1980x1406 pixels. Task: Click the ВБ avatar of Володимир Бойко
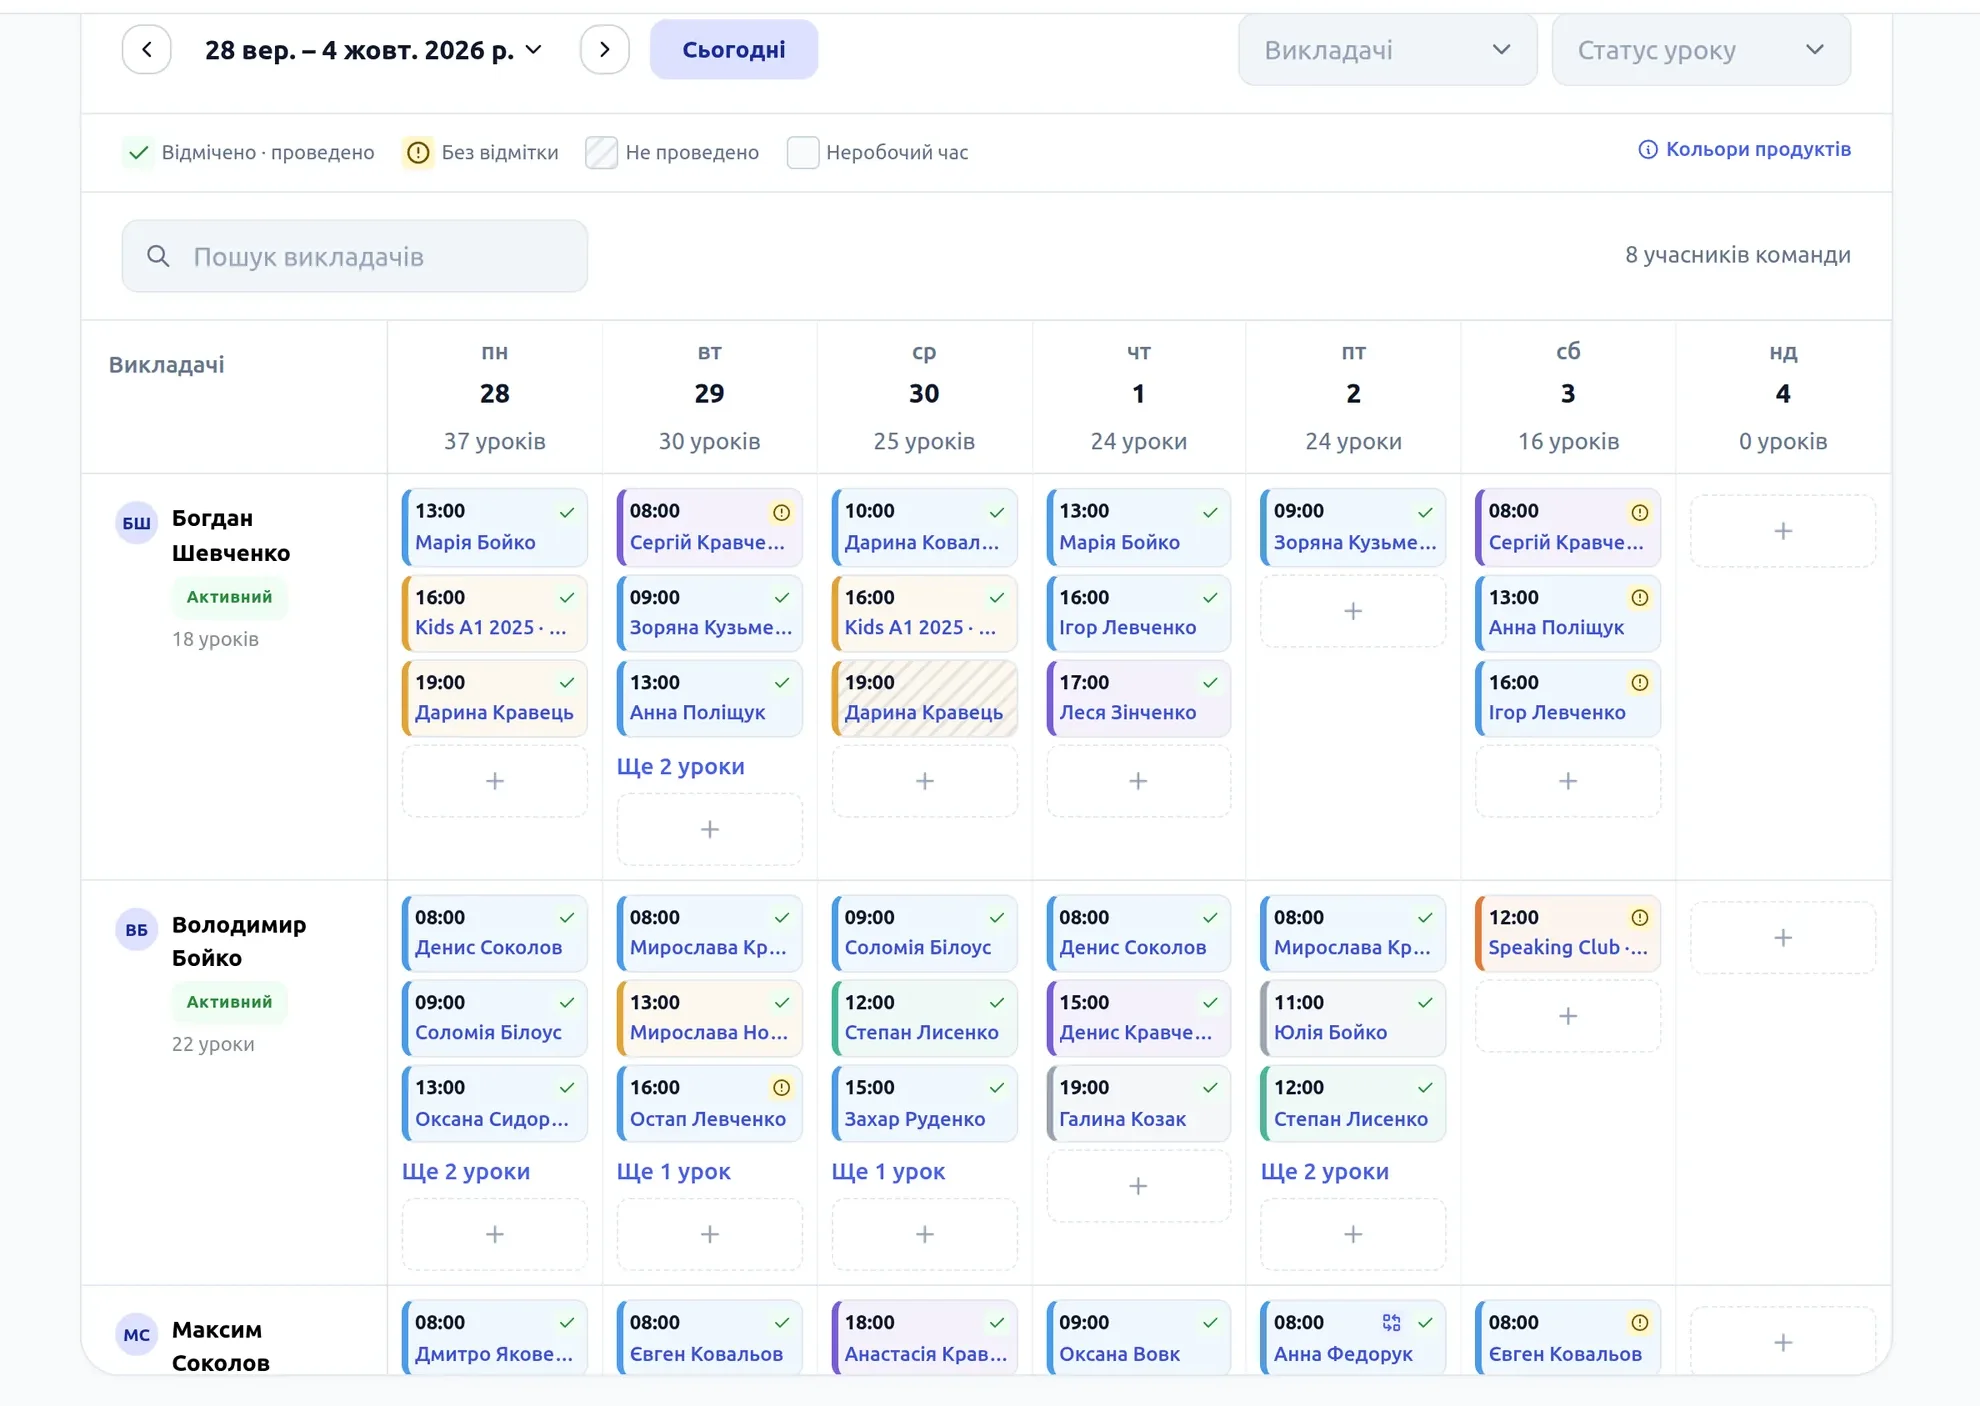pyautogui.click(x=136, y=930)
